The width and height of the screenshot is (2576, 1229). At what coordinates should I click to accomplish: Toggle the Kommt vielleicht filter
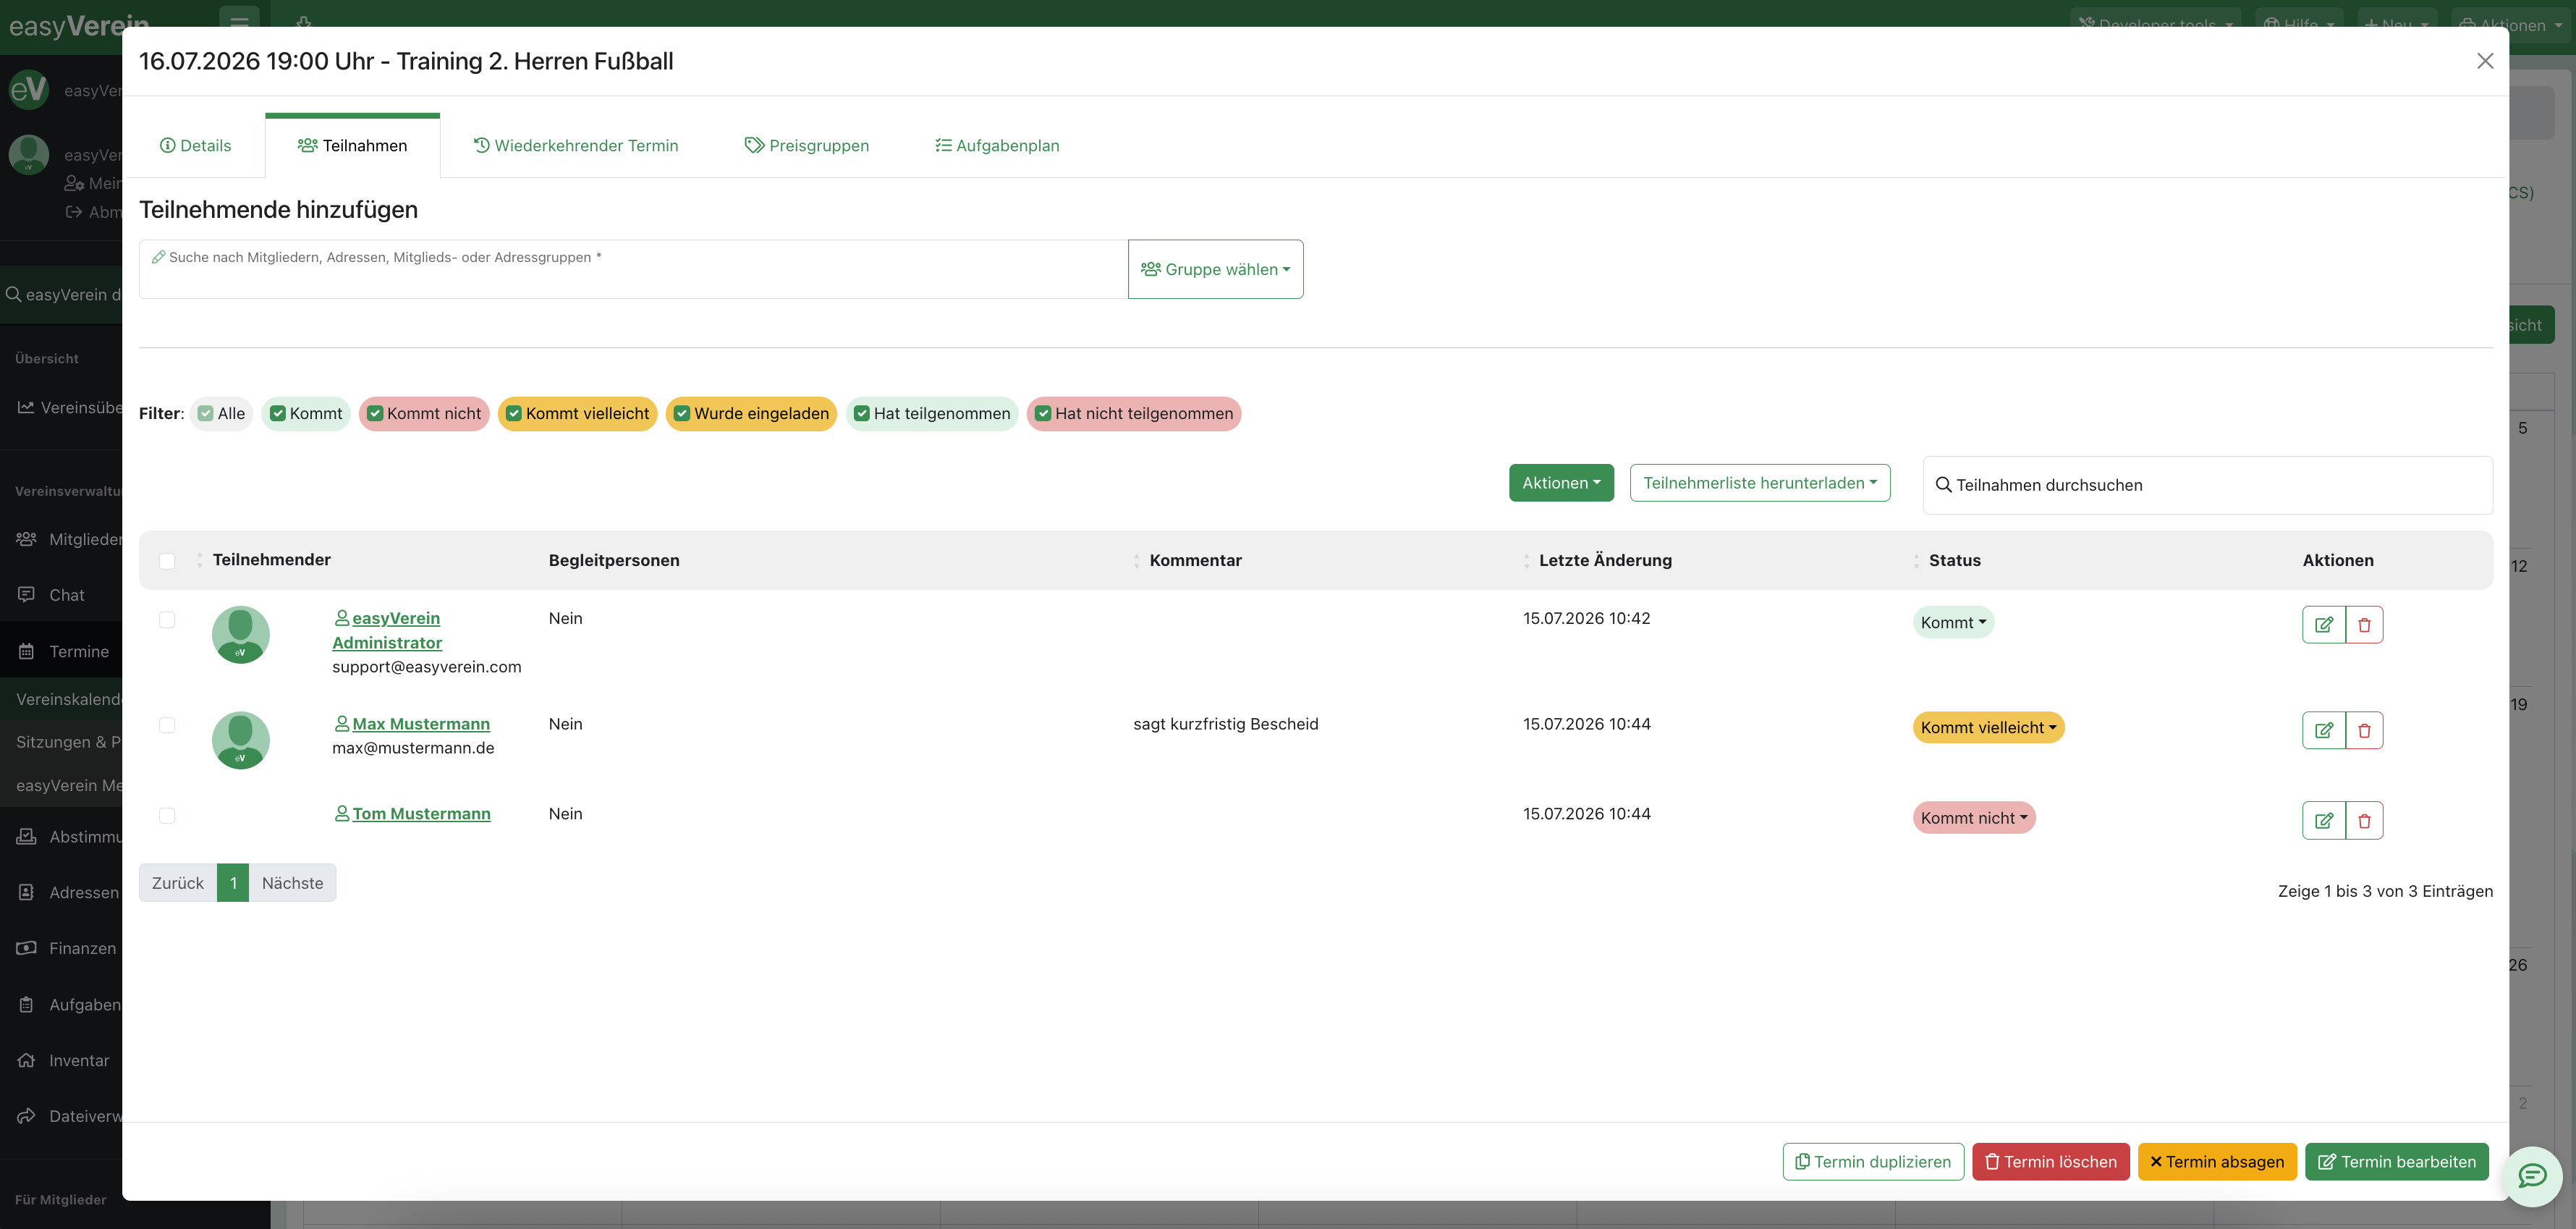pos(577,414)
